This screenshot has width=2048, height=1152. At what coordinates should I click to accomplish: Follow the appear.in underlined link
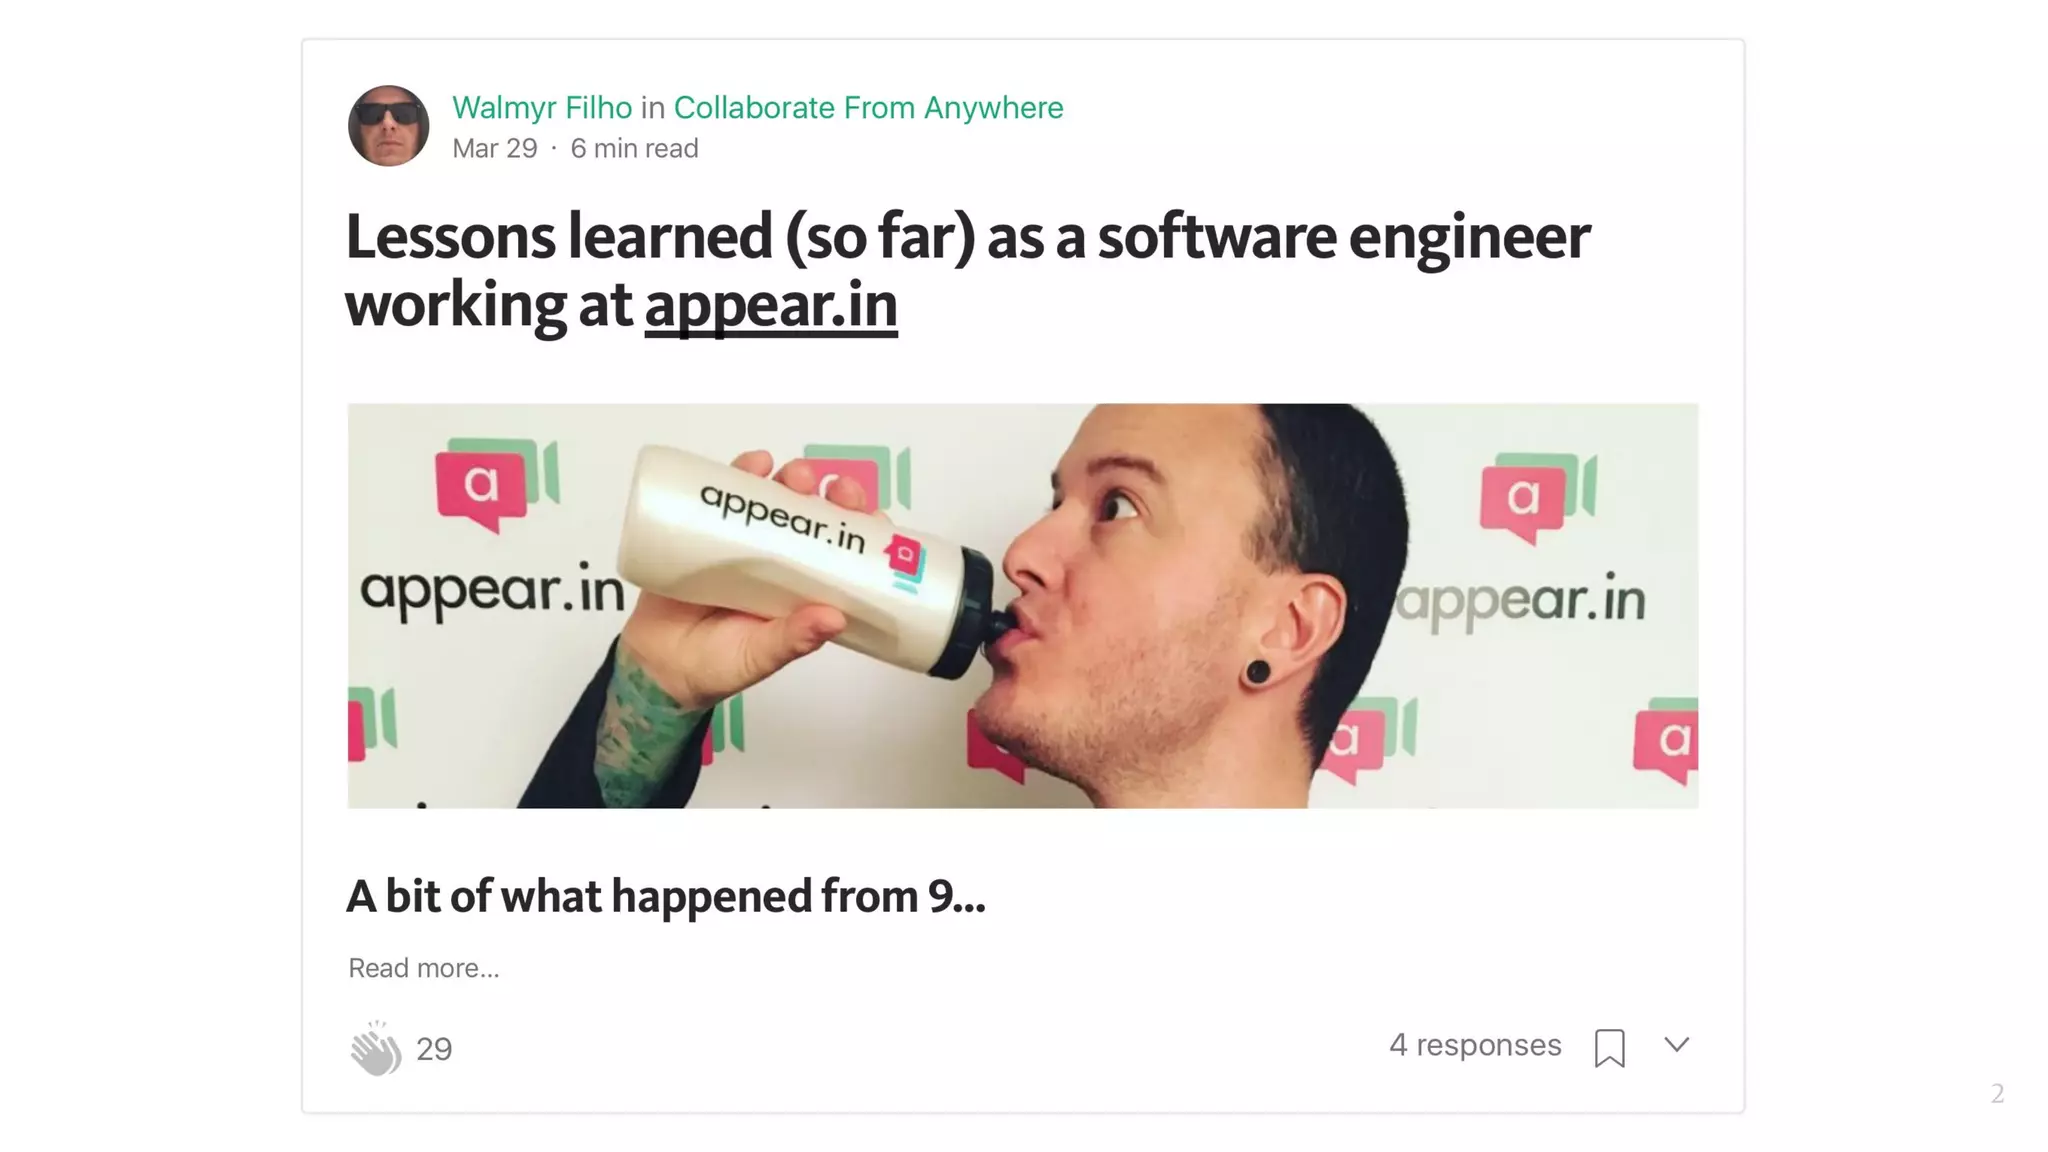[x=771, y=305]
